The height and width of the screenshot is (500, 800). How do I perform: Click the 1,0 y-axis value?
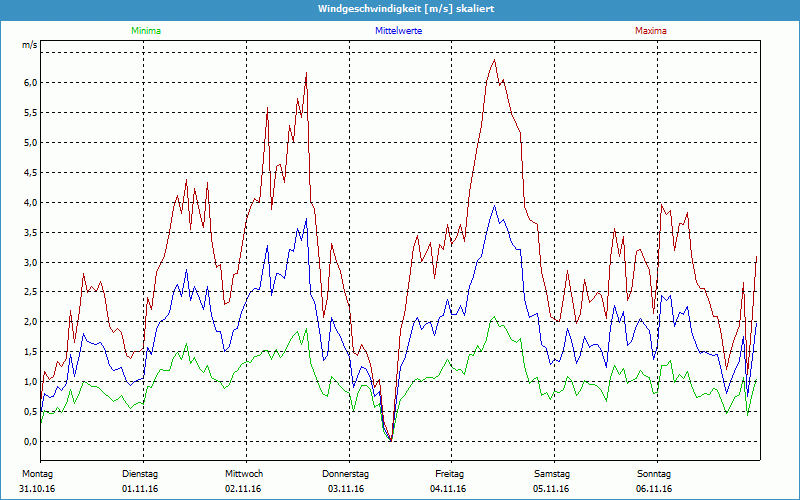(31, 382)
